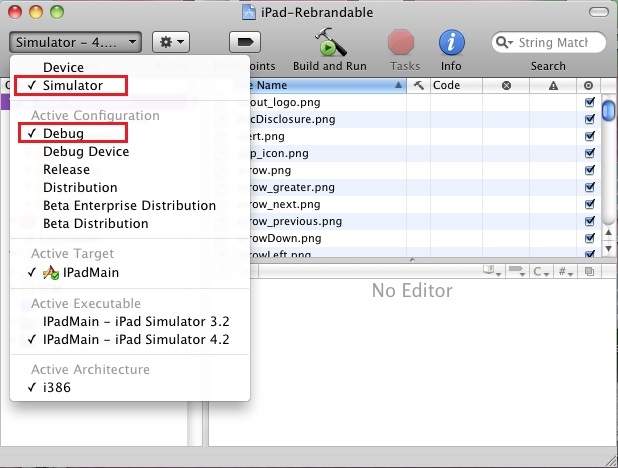
Task: Toggle target checkbox for arrowDown.png row
Action: (x=588, y=238)
